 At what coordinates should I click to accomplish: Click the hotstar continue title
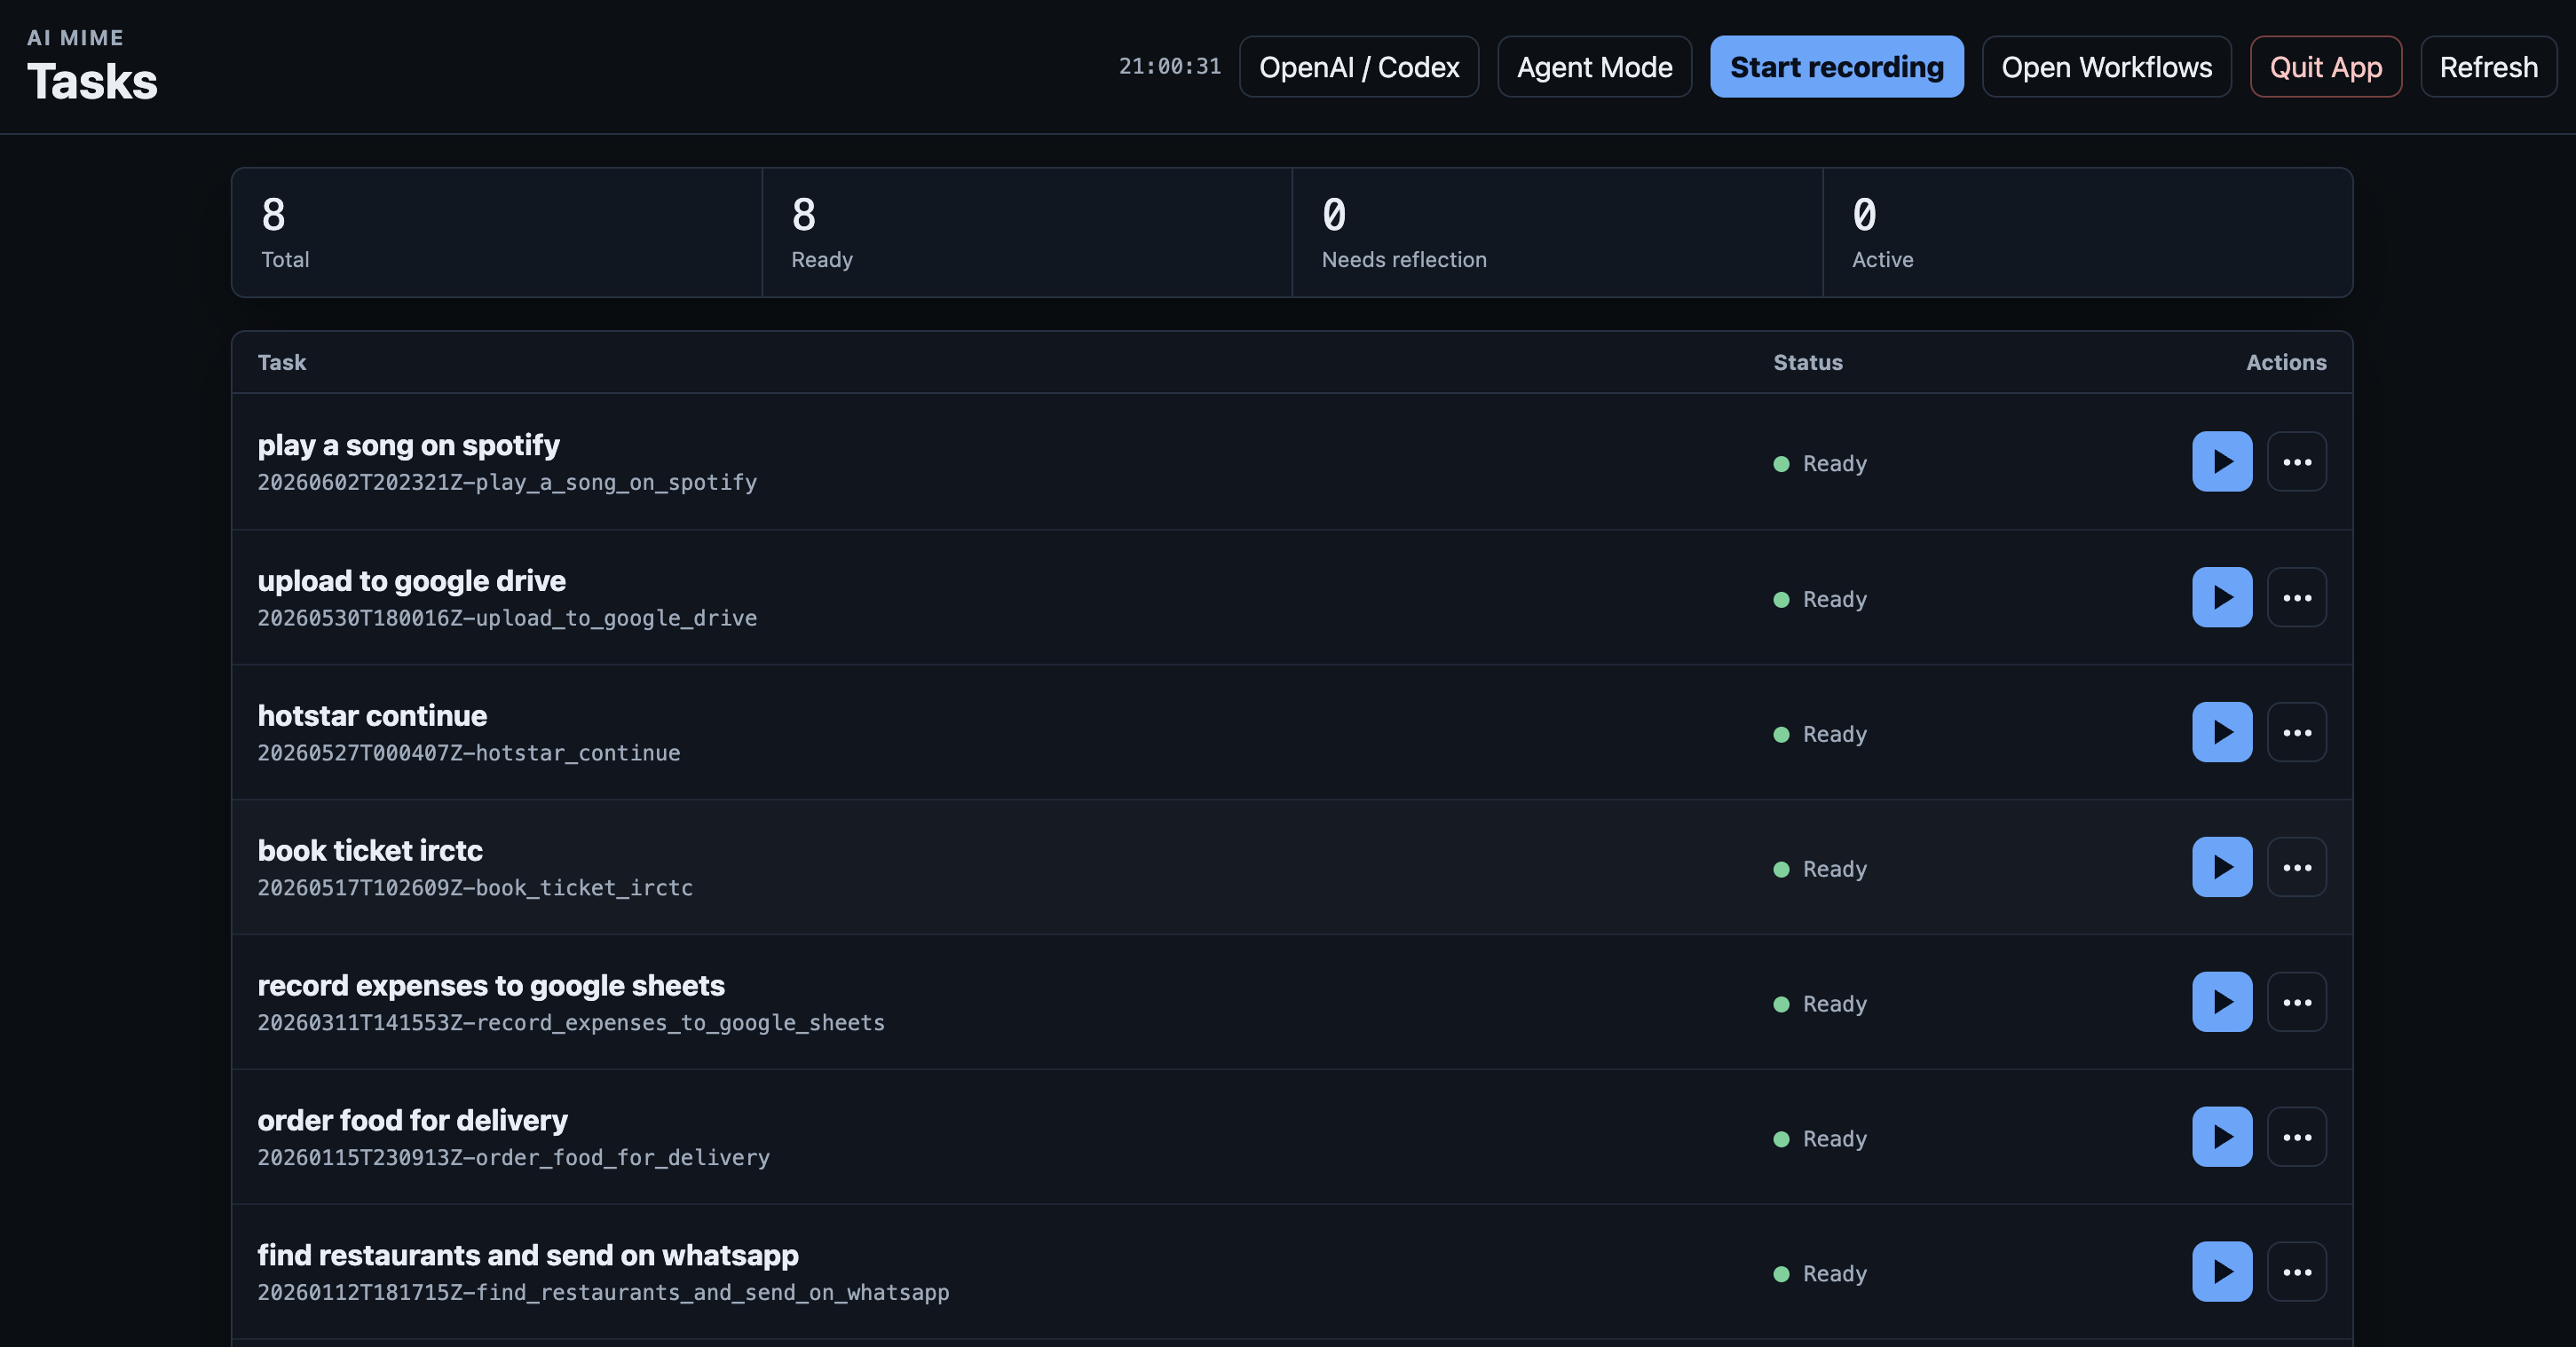372,716
